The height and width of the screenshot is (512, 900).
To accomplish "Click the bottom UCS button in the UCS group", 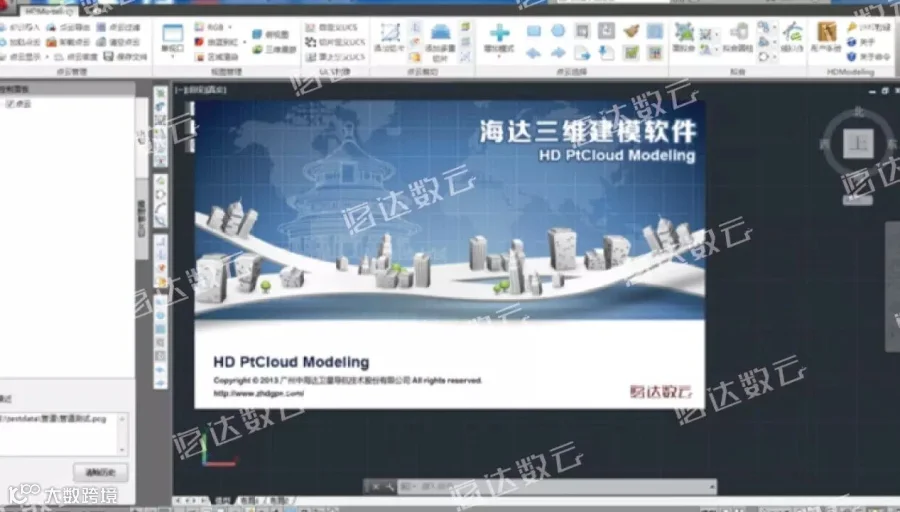I will coord(335,57).
